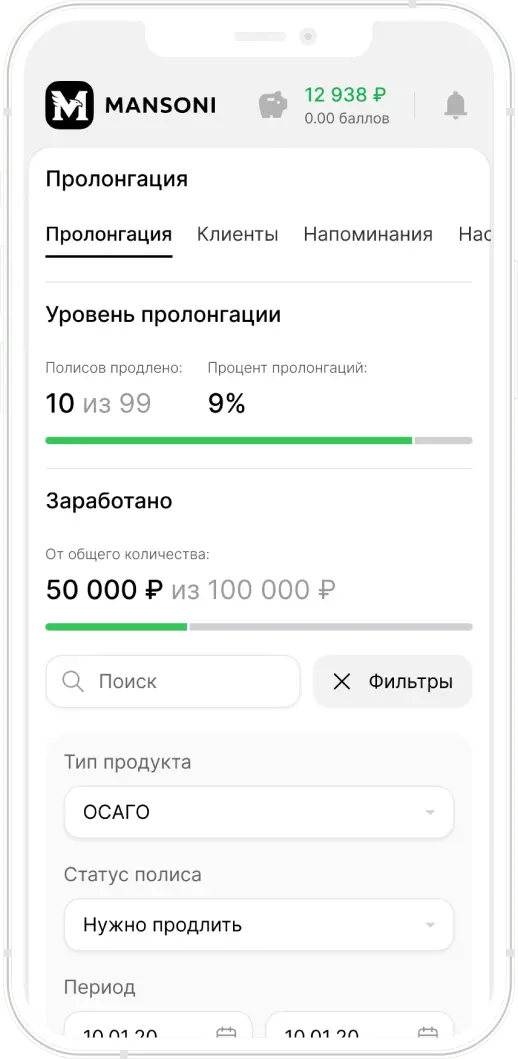Focus the Поиск search input field

[x=173, y=681]
